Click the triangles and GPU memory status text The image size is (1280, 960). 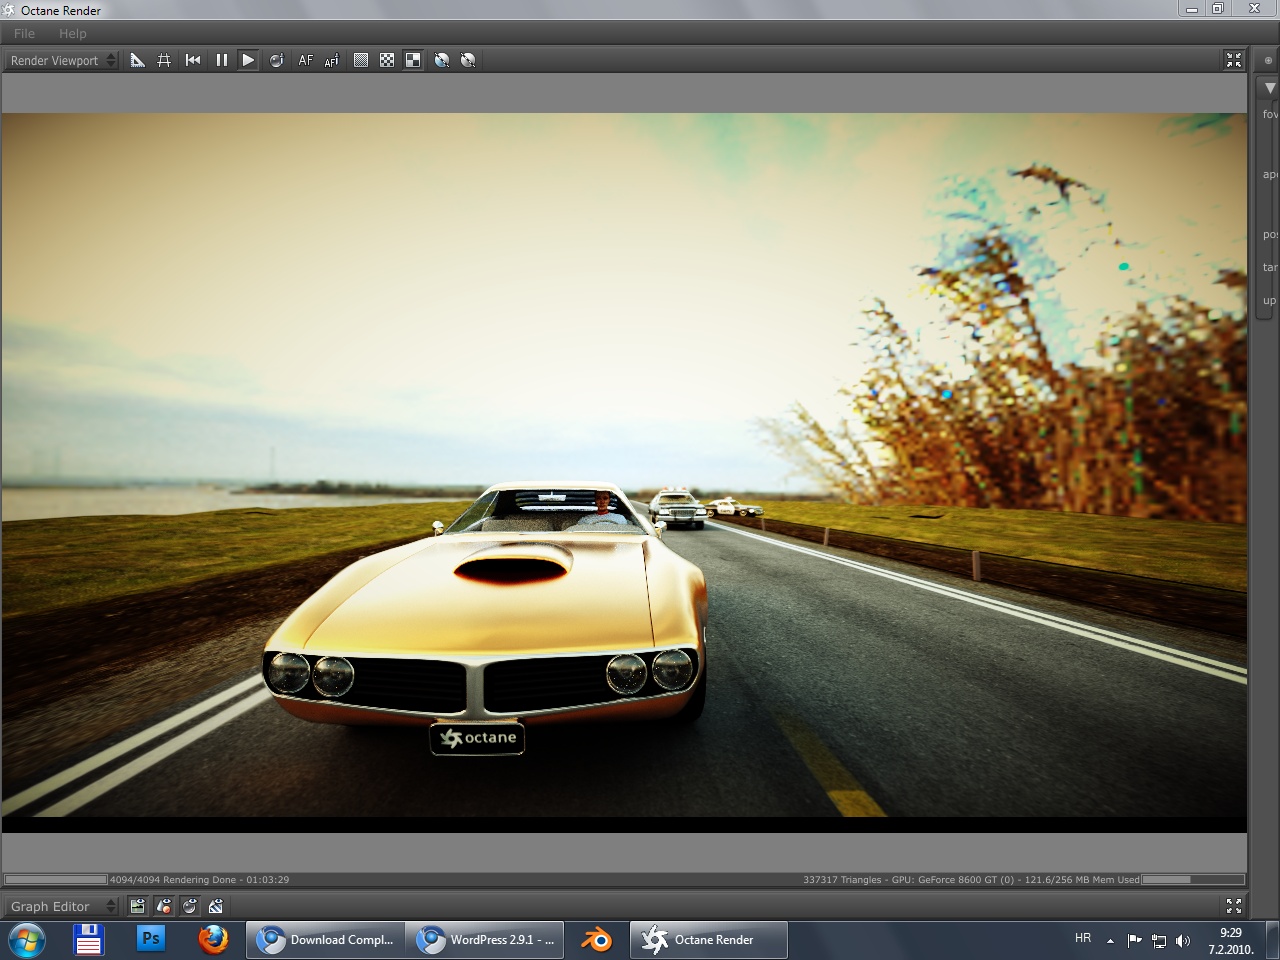coord(971,880)
